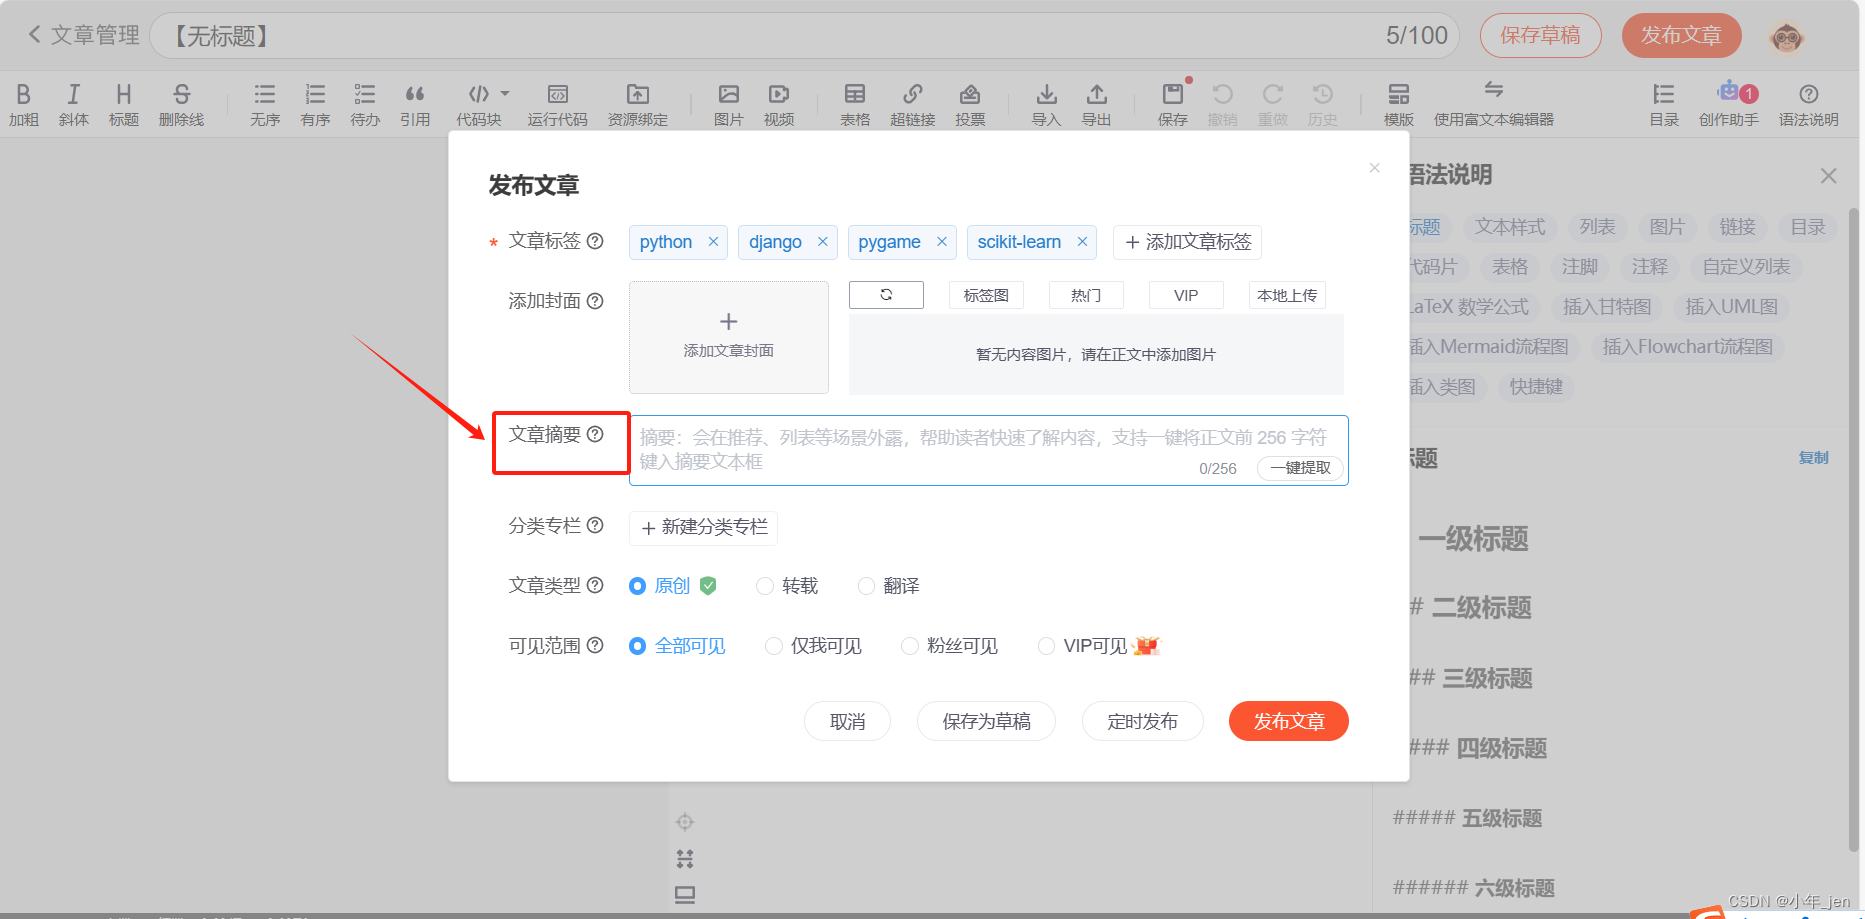Insert a hyperlink
1865x919 pixels.
[913, 104]
